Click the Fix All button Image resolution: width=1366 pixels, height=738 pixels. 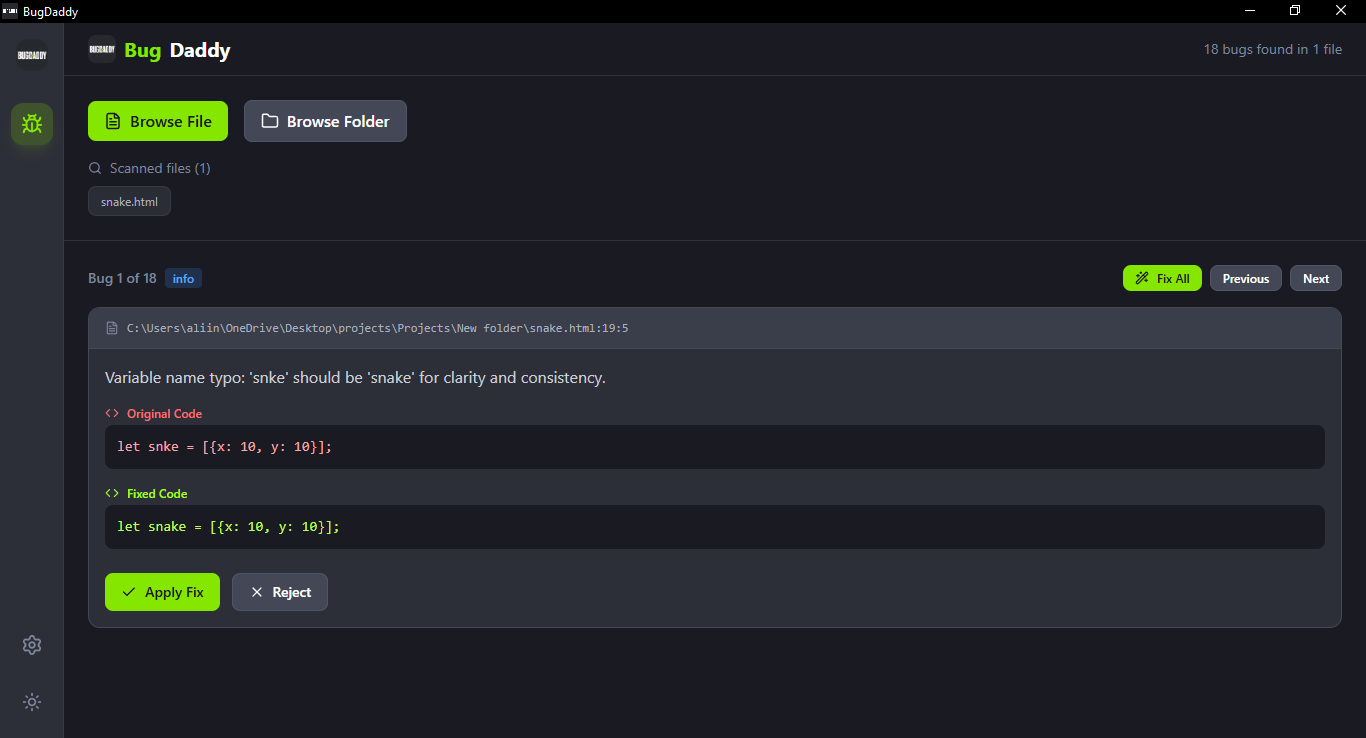pos(1162,278)
